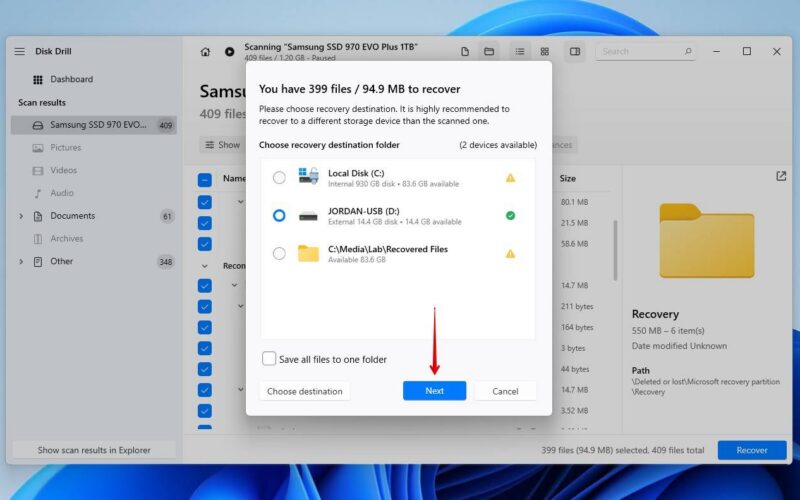Click the large Recovery folder thumbnail
This screenshot has width=800, height=500.
[x=707, y=241]
